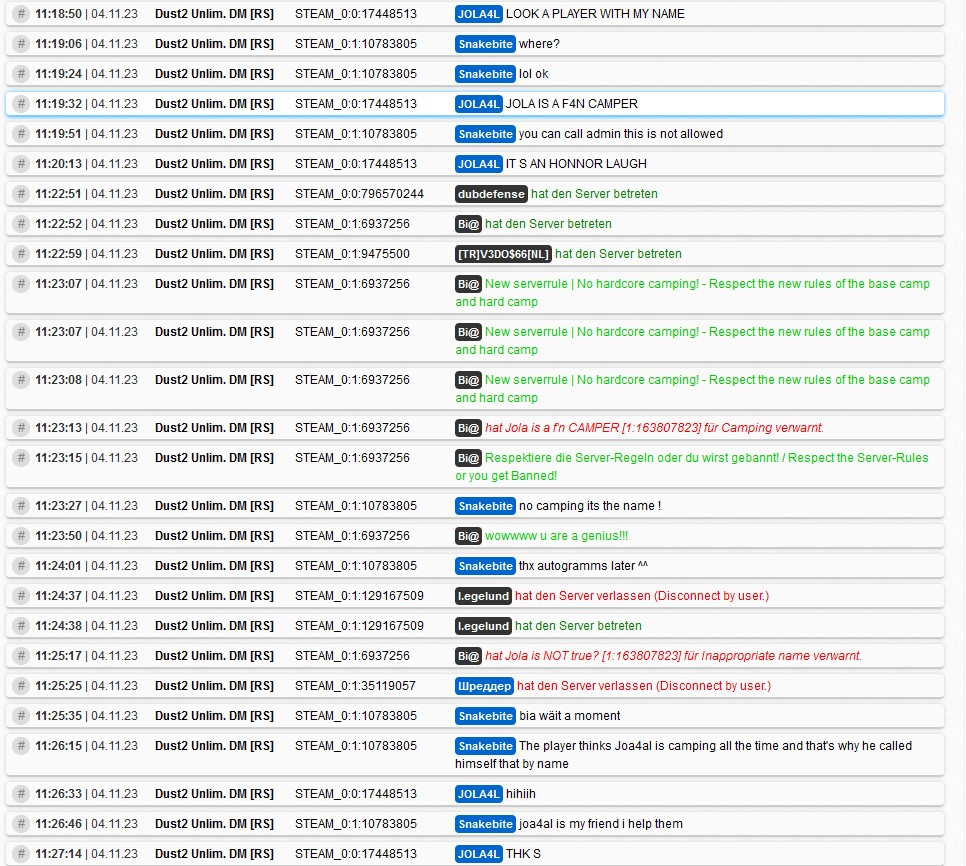Click Steam ID STEAM_0:0:796570244

click(x=359, y=194)
